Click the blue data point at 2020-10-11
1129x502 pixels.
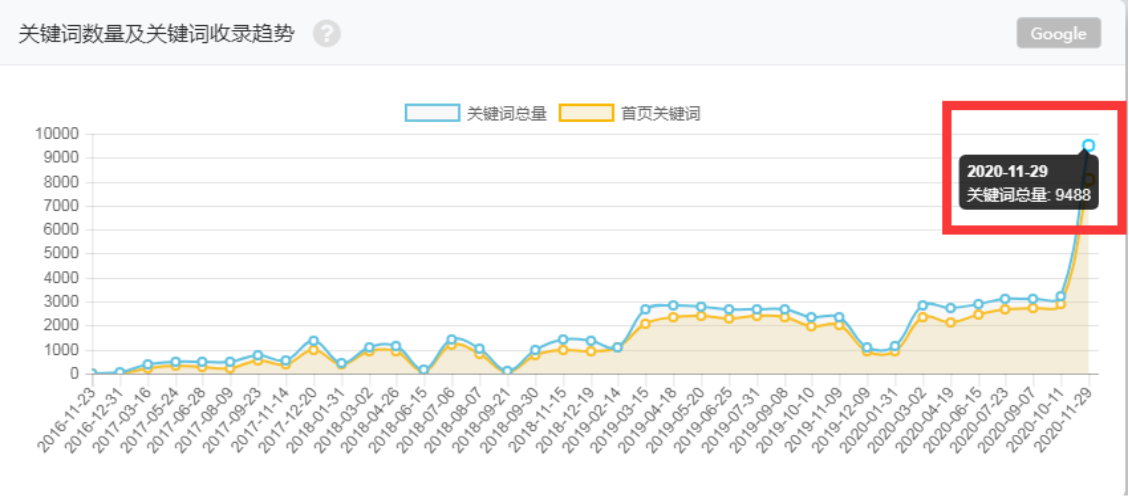point(1061,297)
